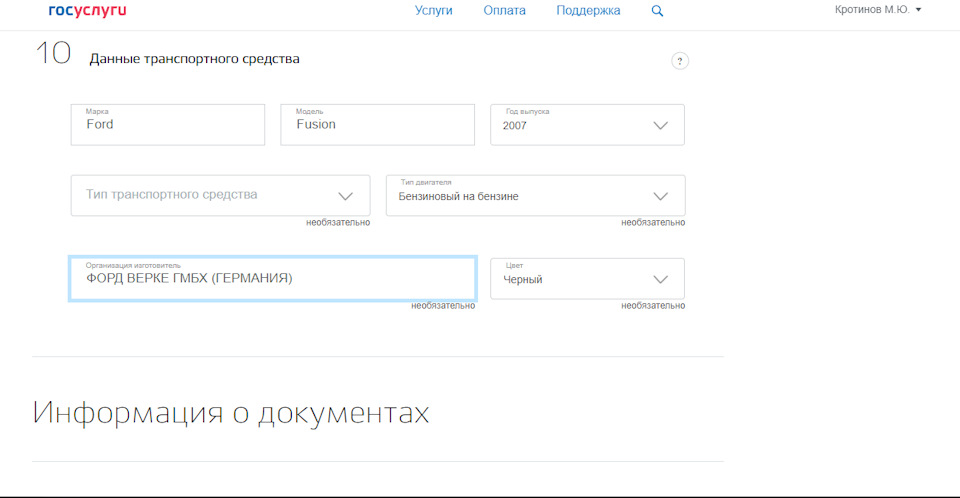Open the Цвет Черный dropdown

tap(587, 279)
